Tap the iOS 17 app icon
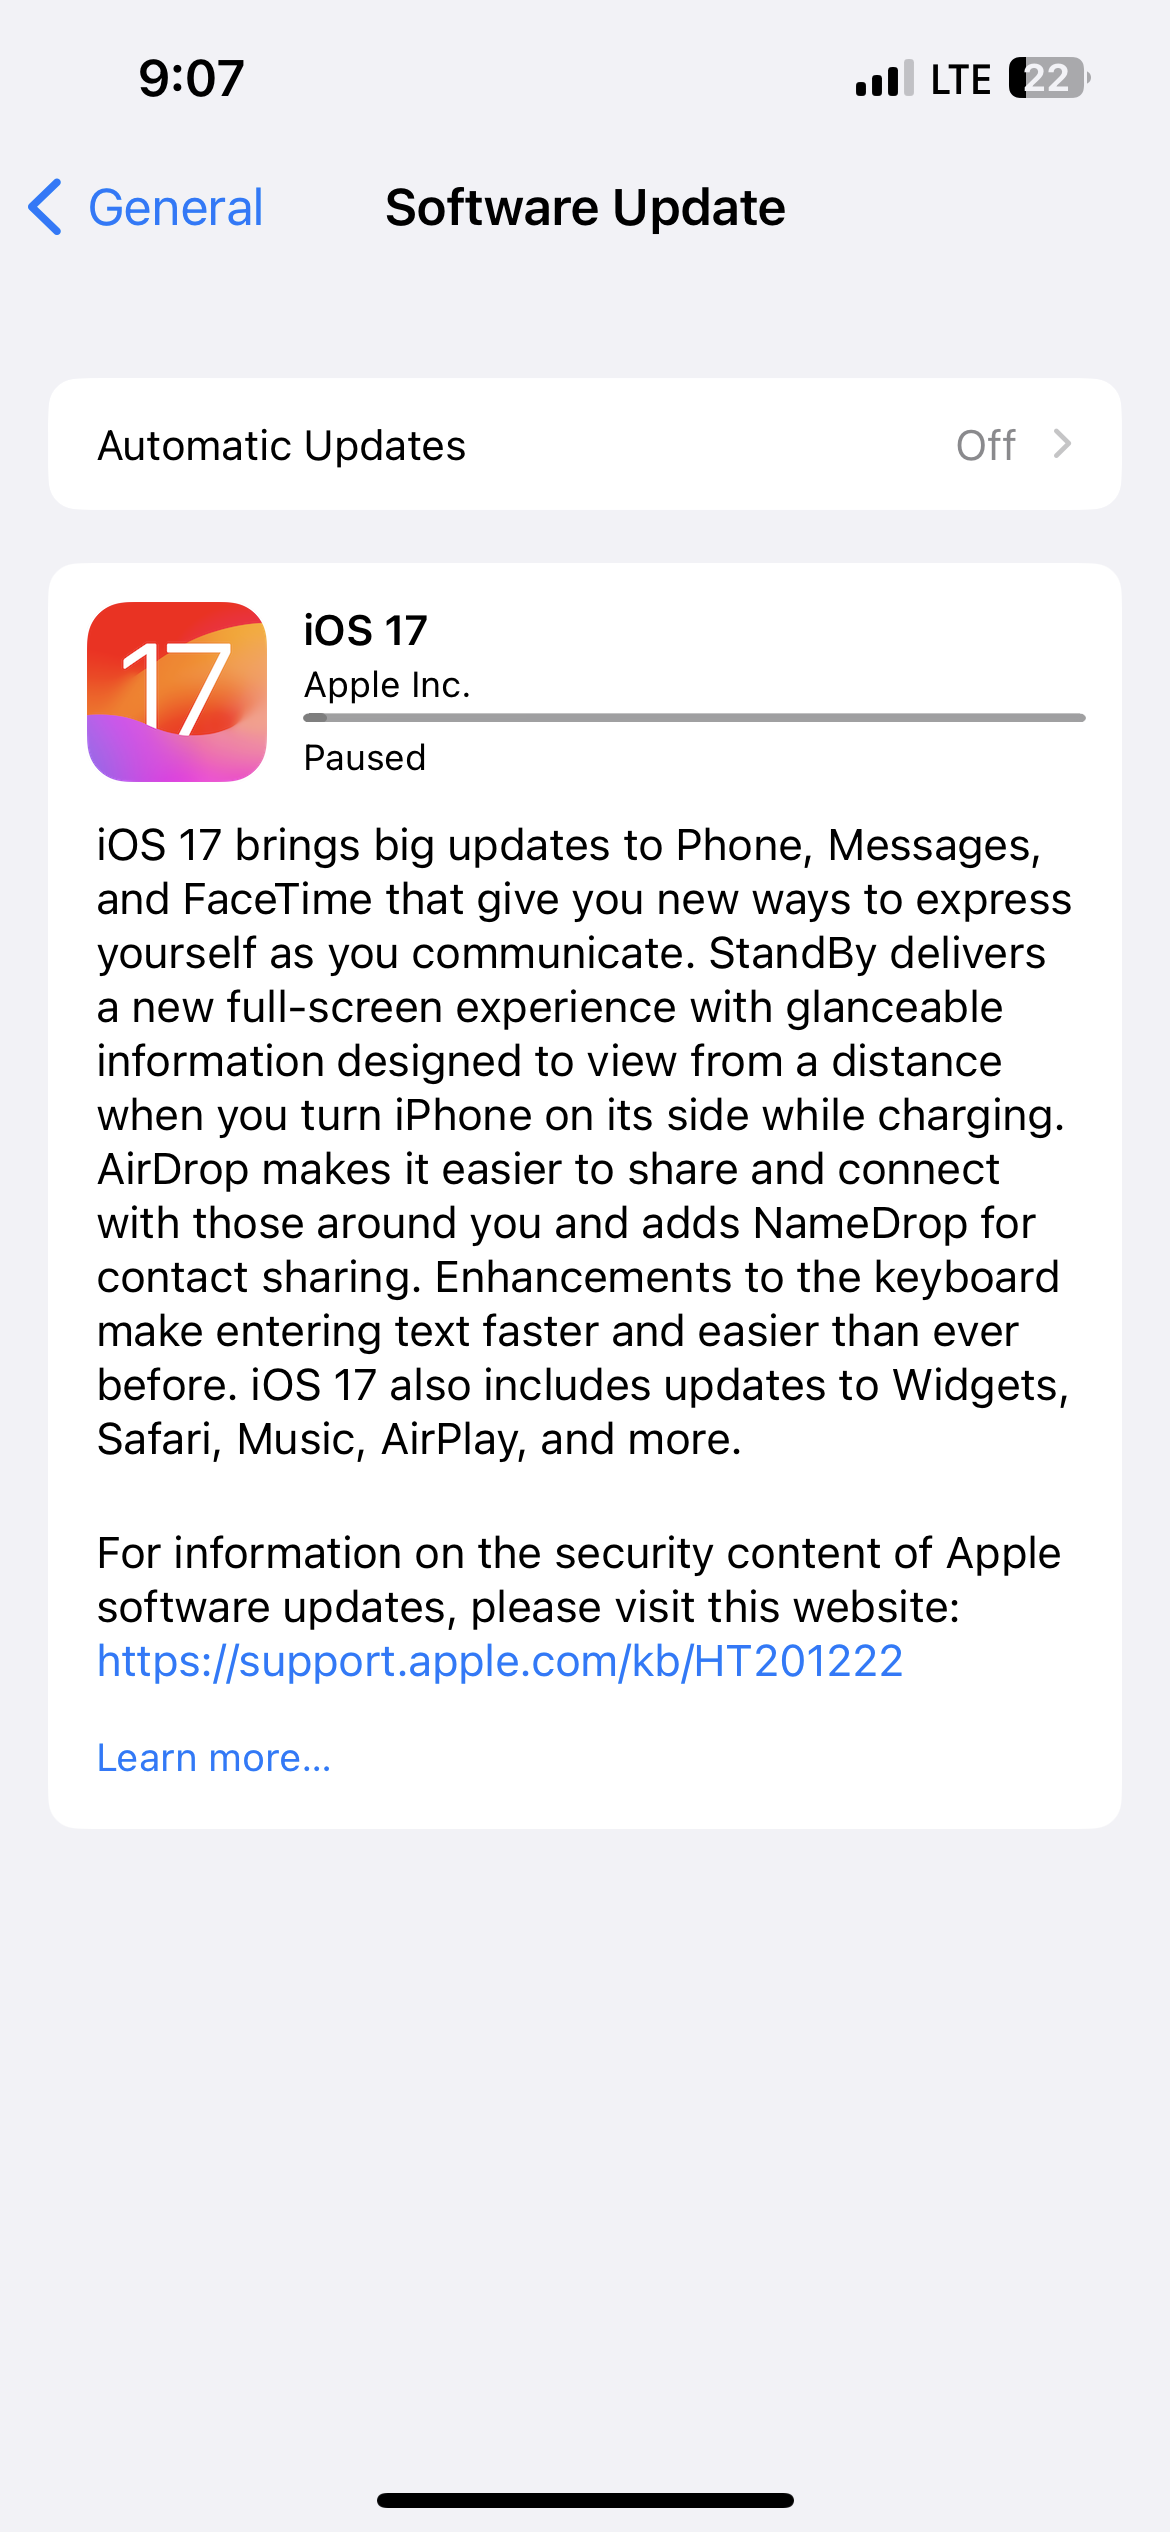1170x2532 pixels. tap(177, 688)
